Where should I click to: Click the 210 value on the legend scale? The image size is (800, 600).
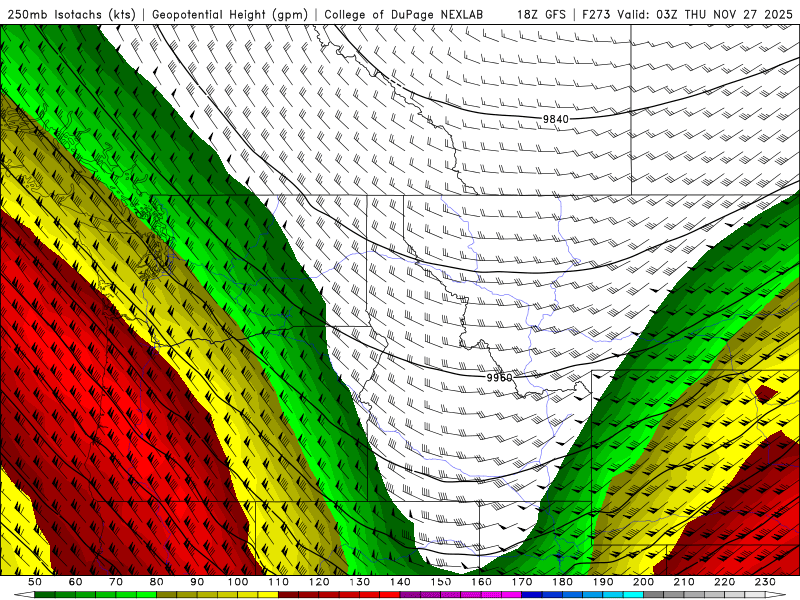pyautogui.click(x=684, y=582)
